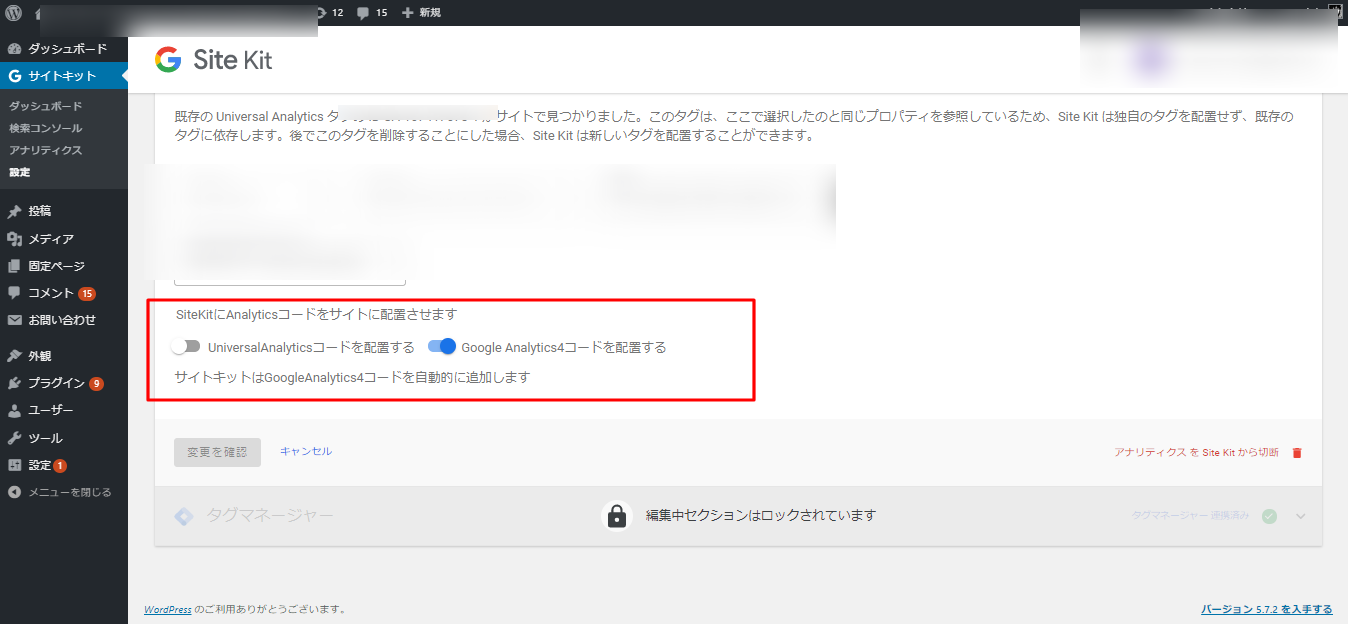Screen dimensions: 1348x624
Task: Open お問い合わせ contact menu
Action: (64, 320)
